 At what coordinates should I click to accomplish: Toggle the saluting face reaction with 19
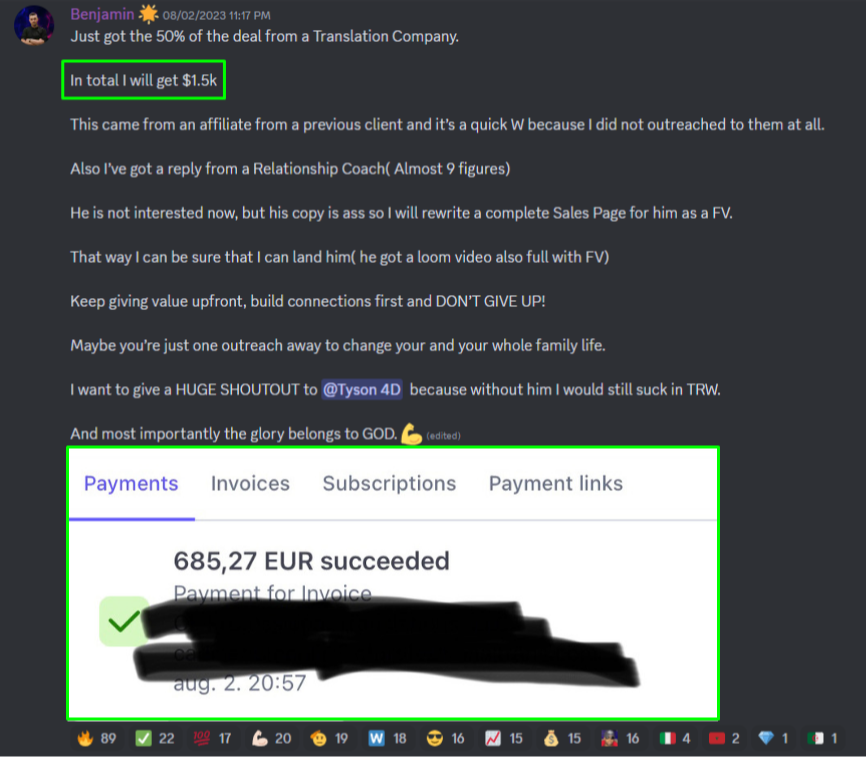click(x=330, y=738)
